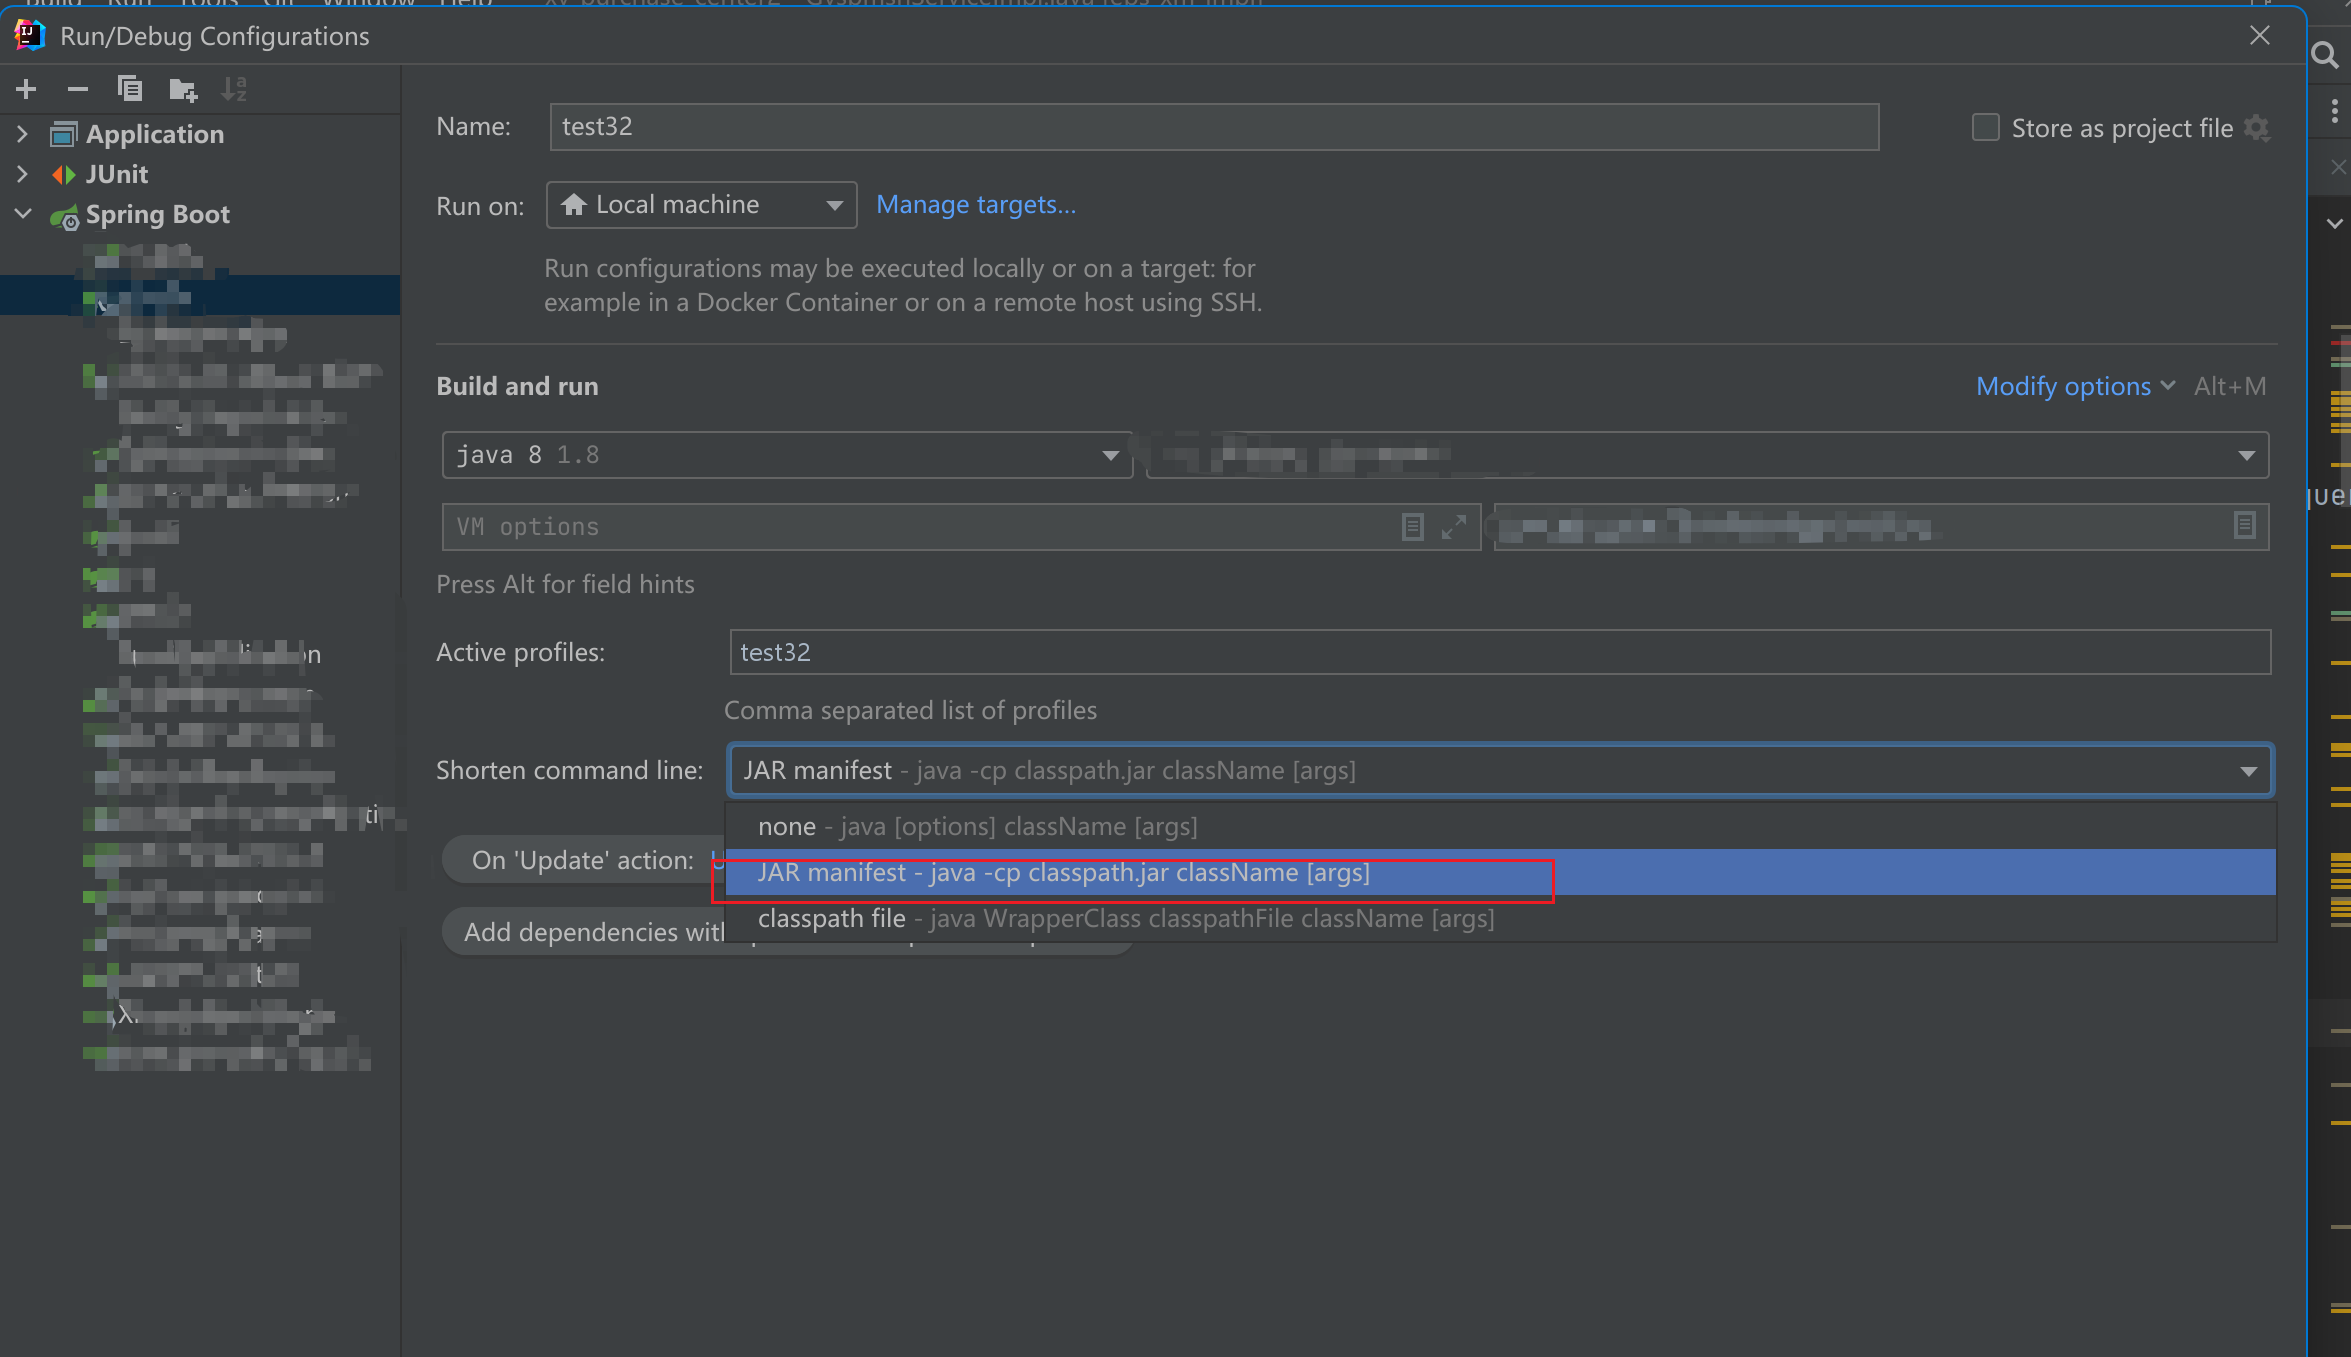
Task: Enable the Store as project file checkbox
Action: click(x=1984, y=127)
